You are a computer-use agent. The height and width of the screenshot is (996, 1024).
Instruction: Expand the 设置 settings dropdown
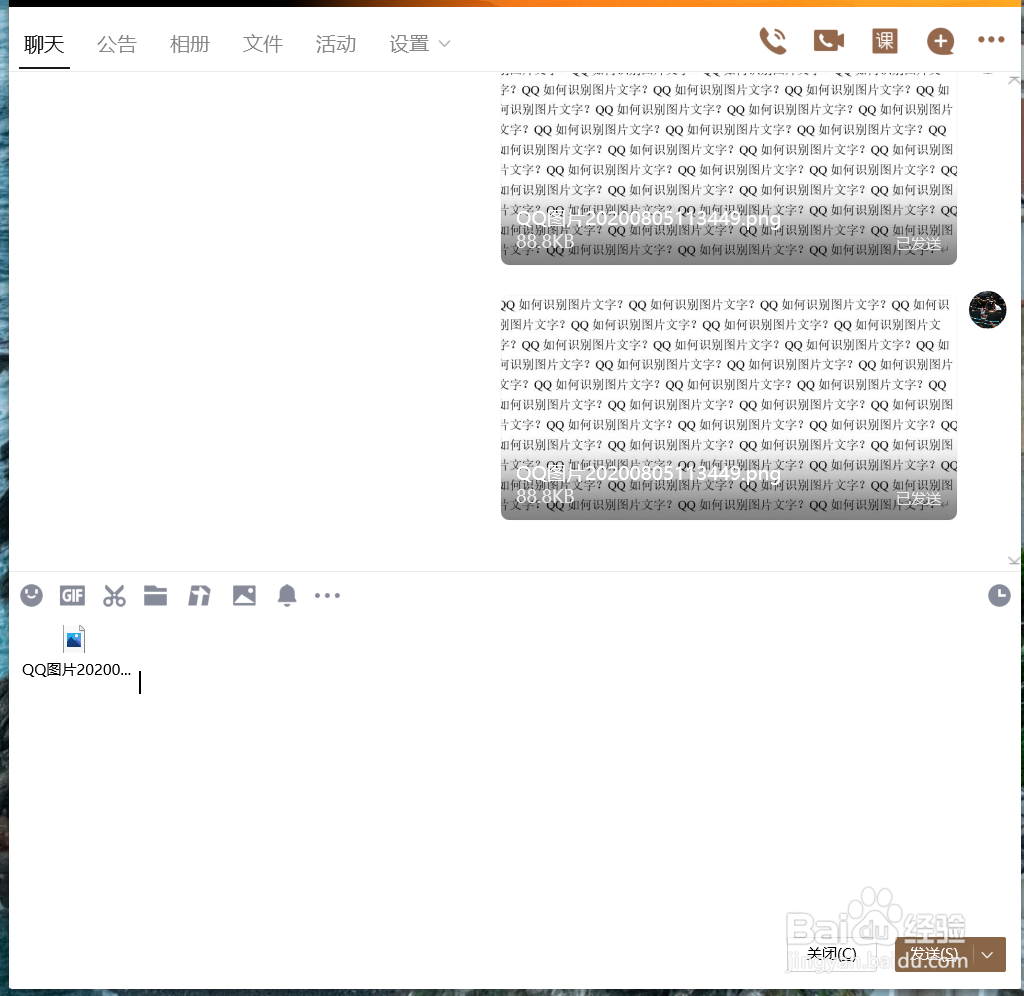[x=418, y=44]
